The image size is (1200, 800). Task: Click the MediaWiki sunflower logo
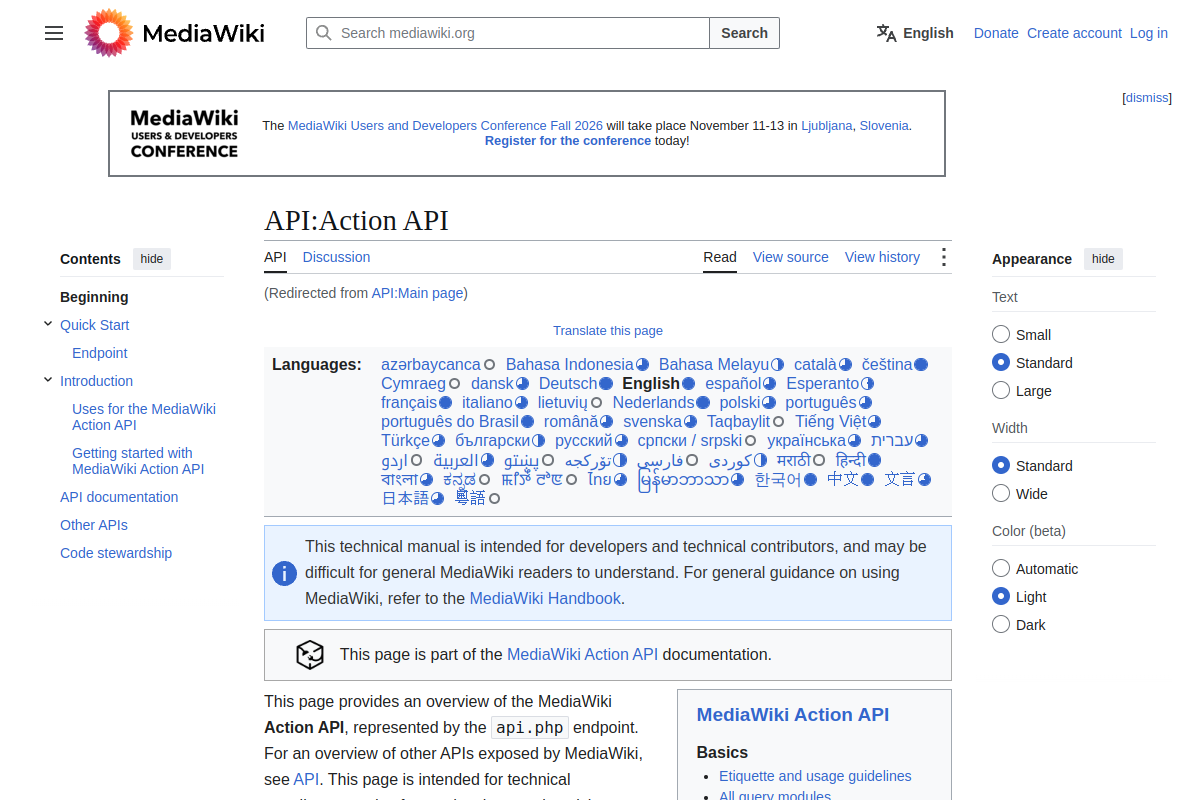(x=109, y=33)
